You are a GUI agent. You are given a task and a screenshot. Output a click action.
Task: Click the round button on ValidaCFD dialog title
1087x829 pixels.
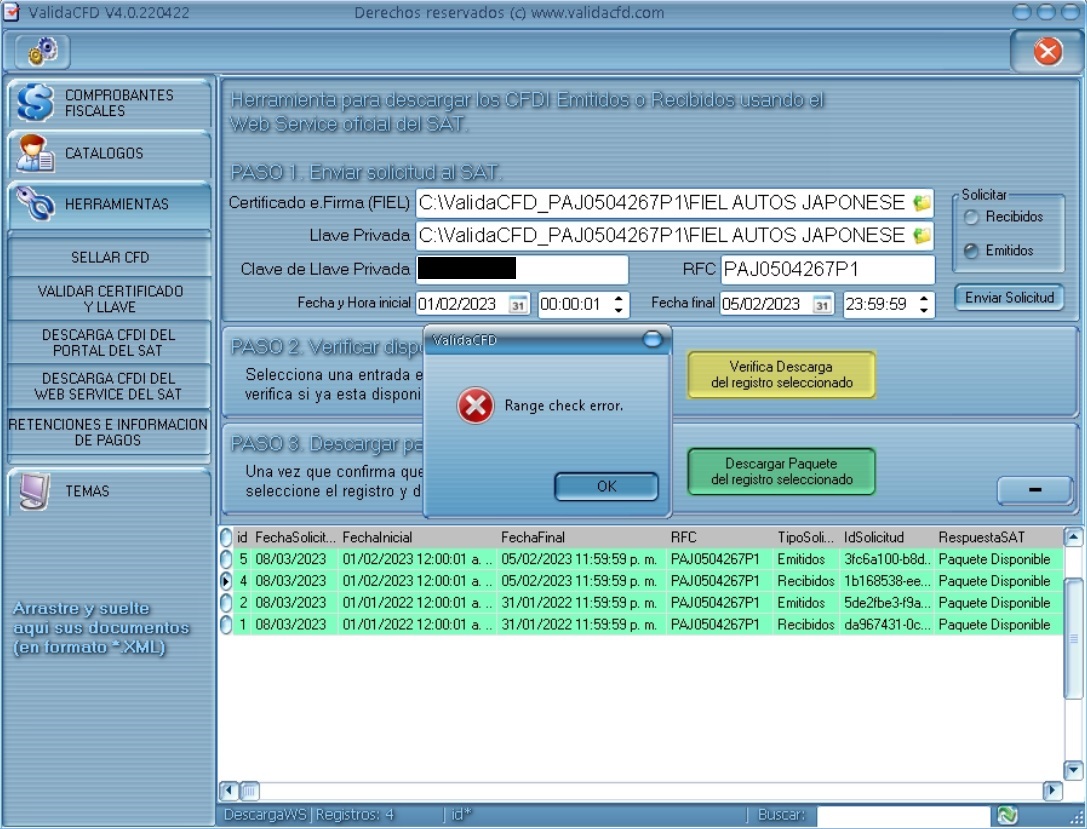[x=652, y=340]
